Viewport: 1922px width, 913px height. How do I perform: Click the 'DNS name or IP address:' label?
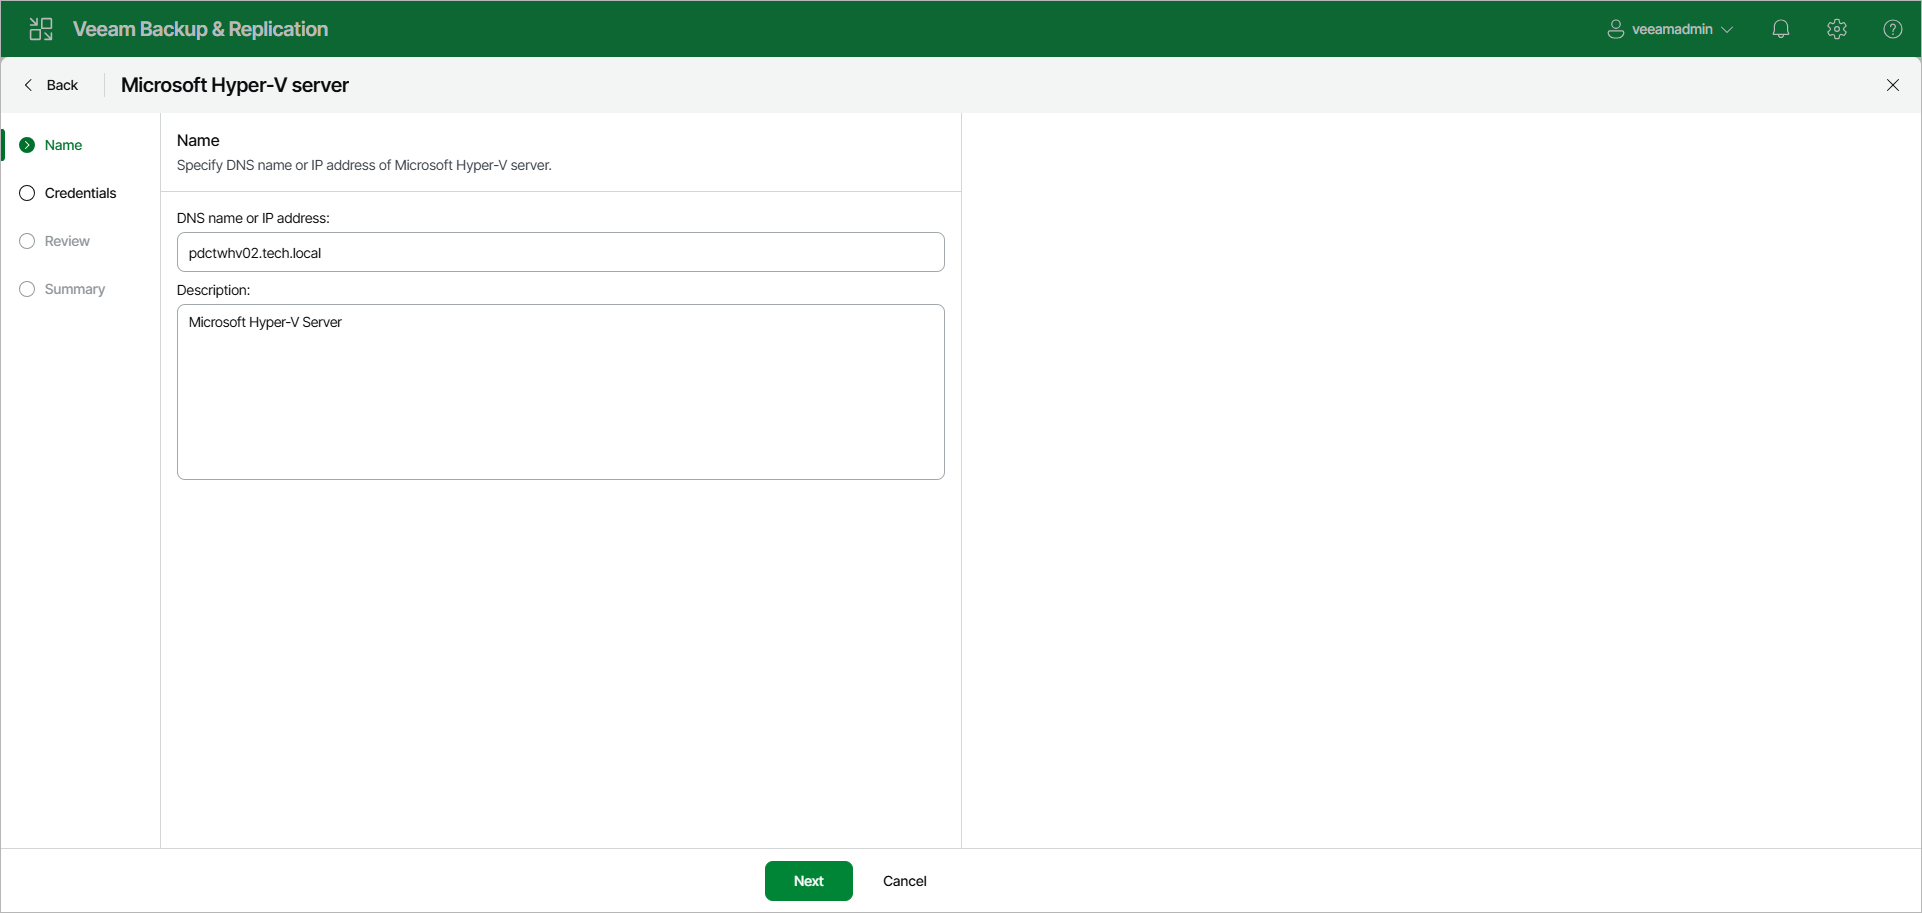pos(253,218)
